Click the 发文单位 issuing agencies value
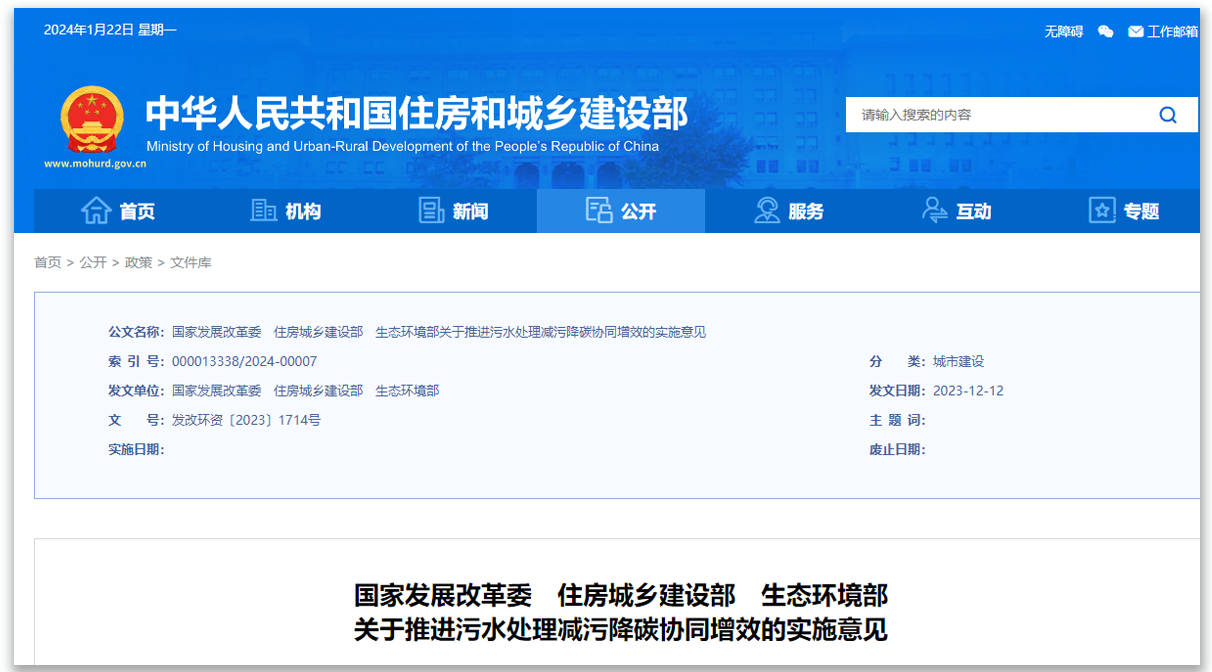This screenshot has height=672, width=1212. coord(305,391)
